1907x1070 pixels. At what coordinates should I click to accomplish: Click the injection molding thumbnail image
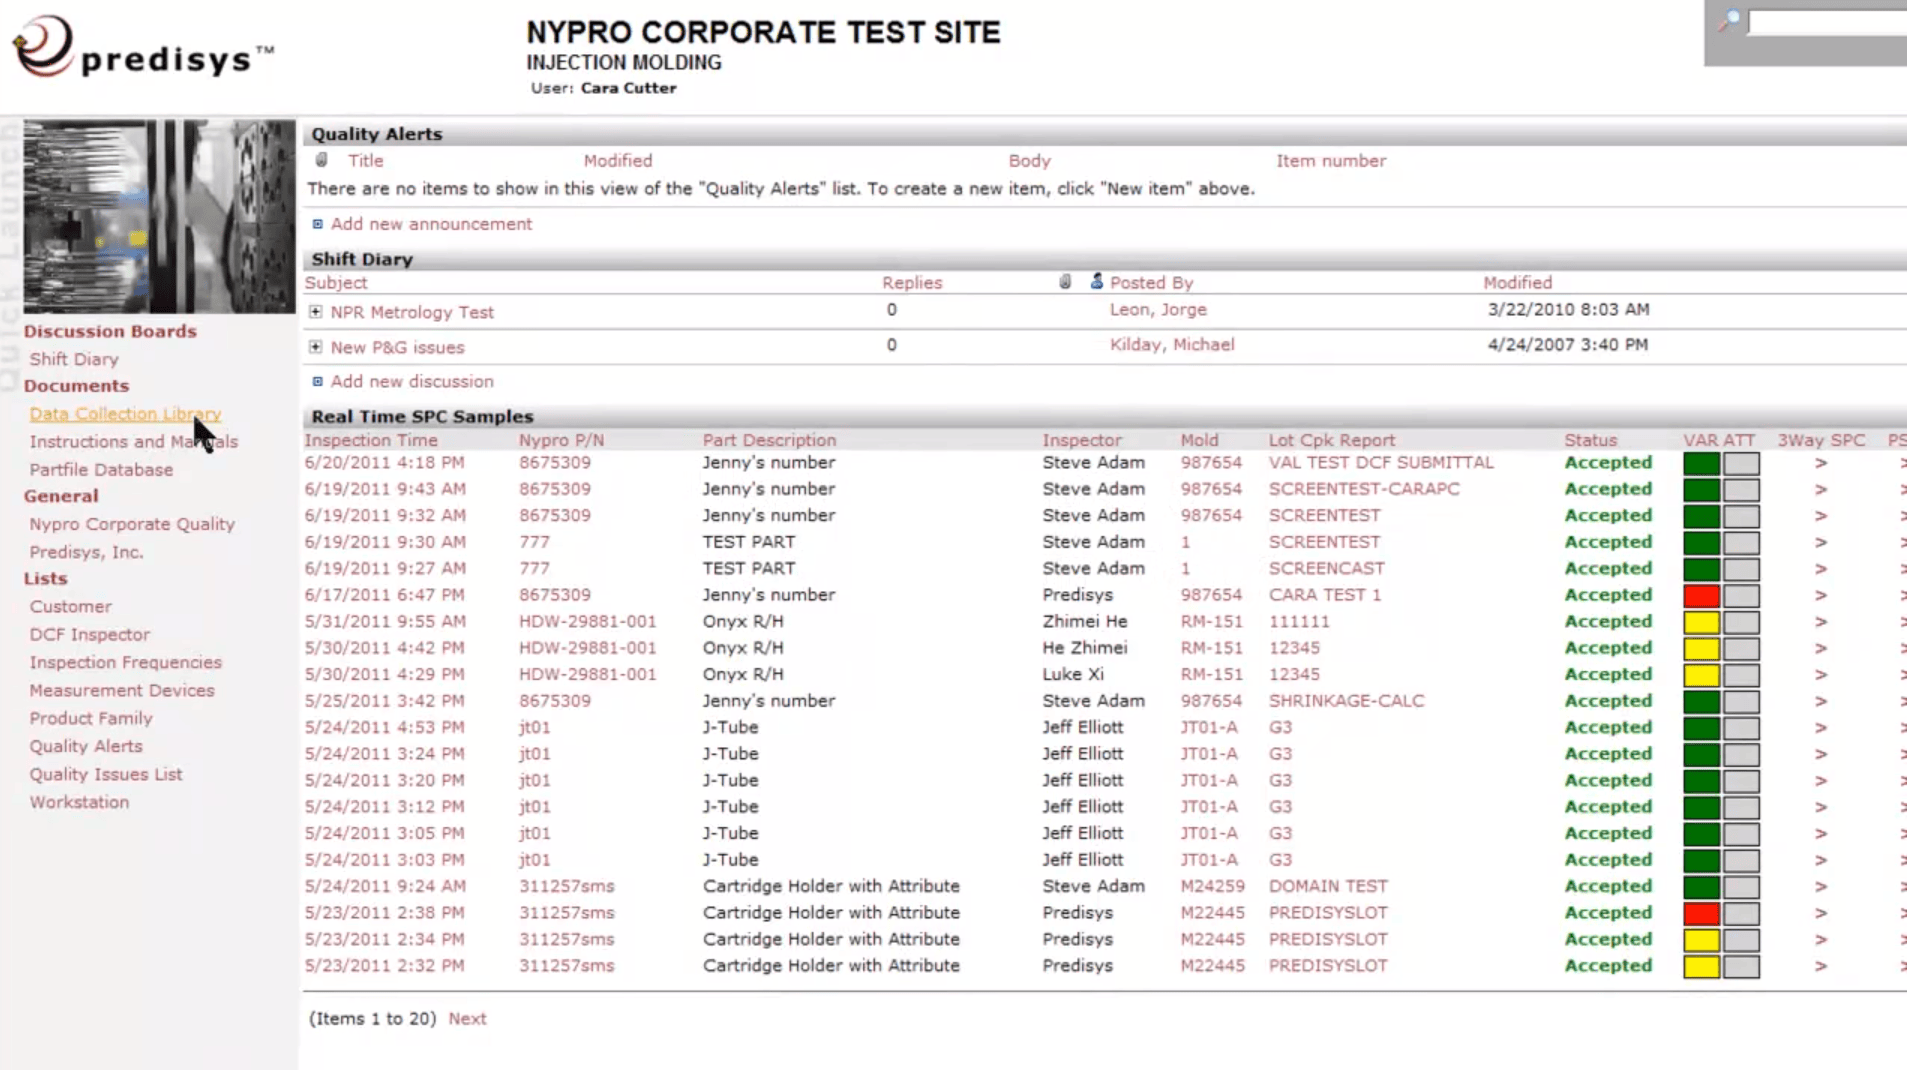pos(159,217)
